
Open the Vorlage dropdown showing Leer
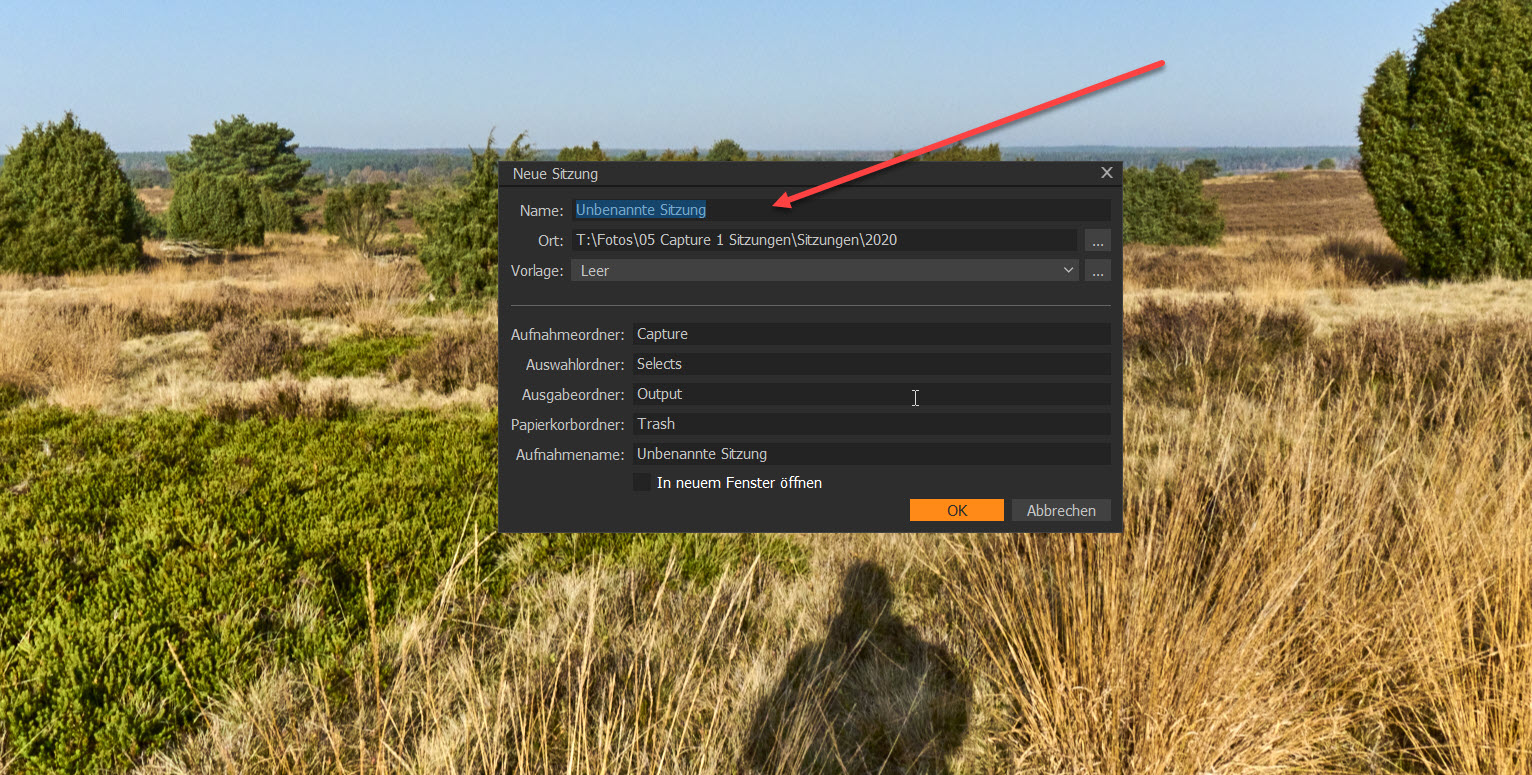click(825, 270)
